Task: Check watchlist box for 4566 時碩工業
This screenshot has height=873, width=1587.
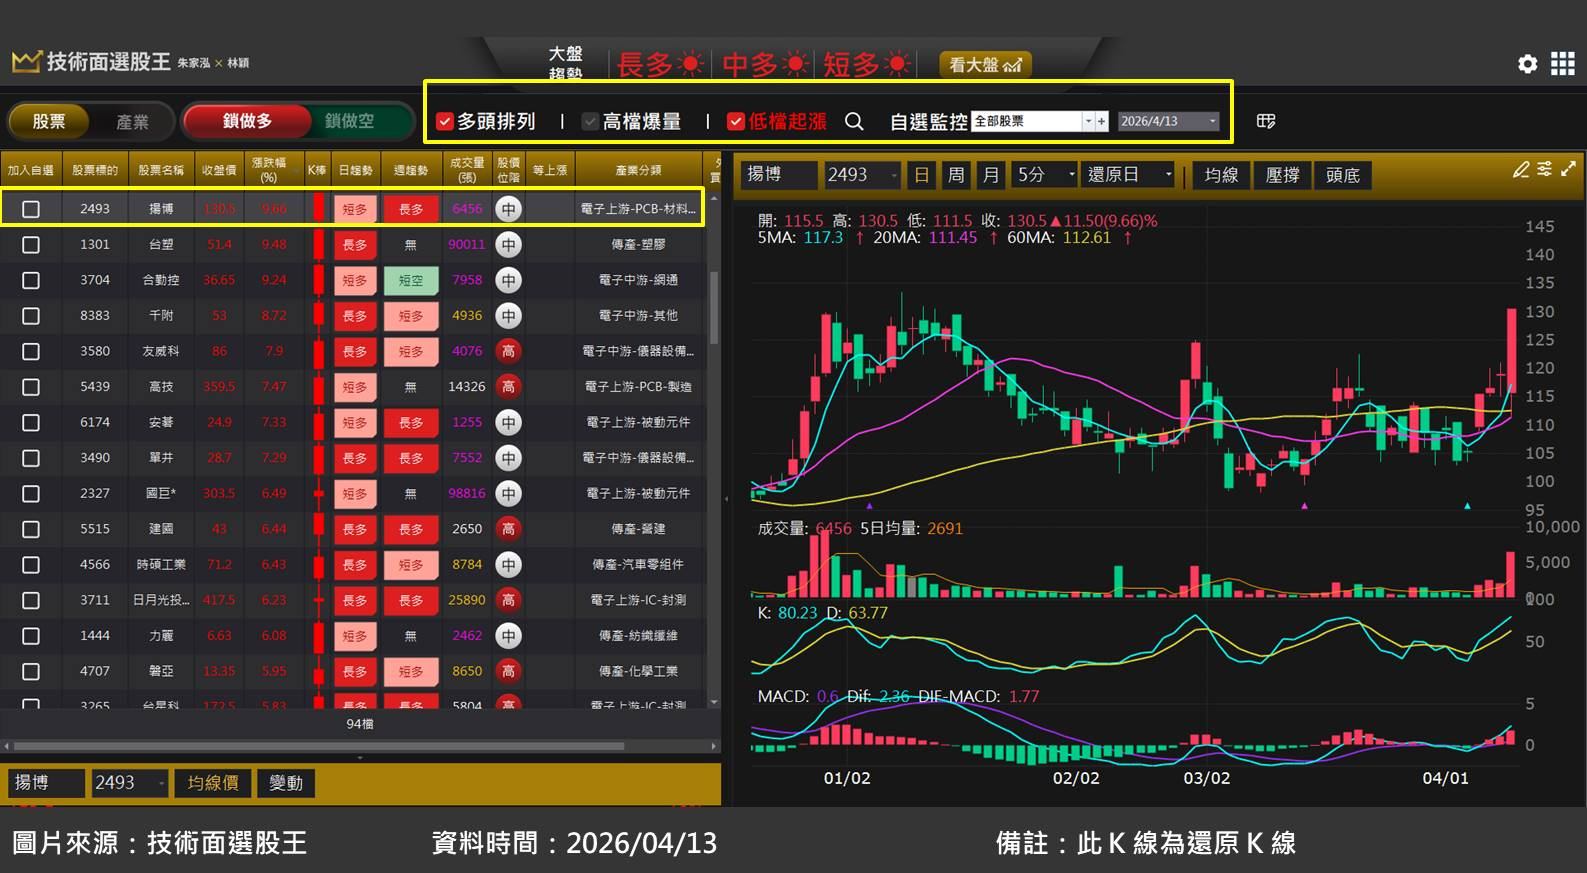Action: [31, 565]
